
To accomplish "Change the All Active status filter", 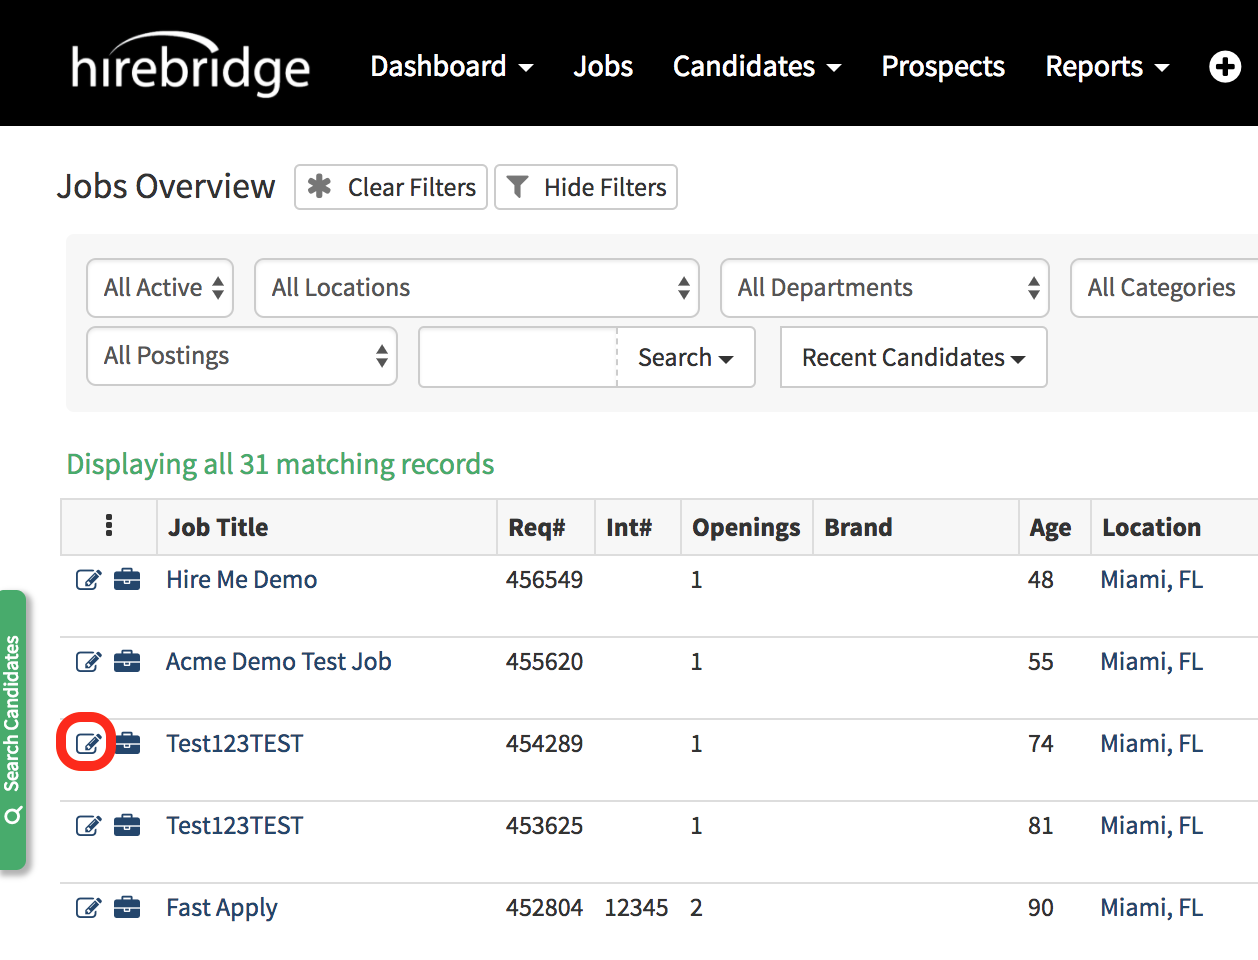I will coord(159,288).
